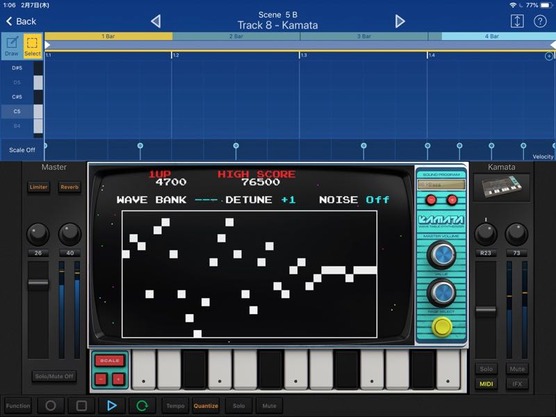The width and height of the screenshot is (556, 417).
Task: Play the first black key on Kamata keyboard
Action: pos(194,369)
